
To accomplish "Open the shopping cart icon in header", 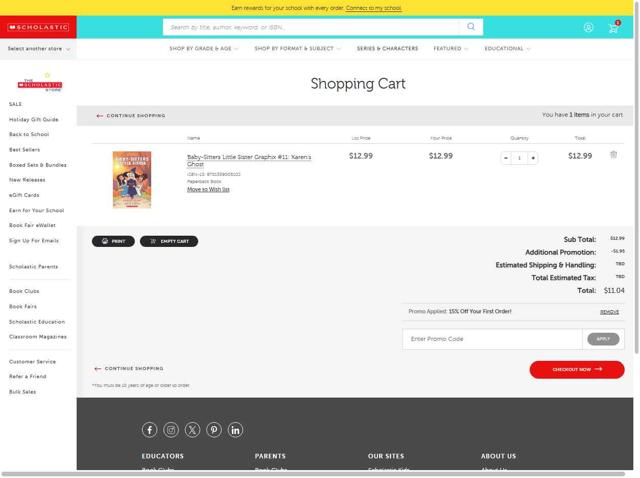I will [x=613, y=28].
